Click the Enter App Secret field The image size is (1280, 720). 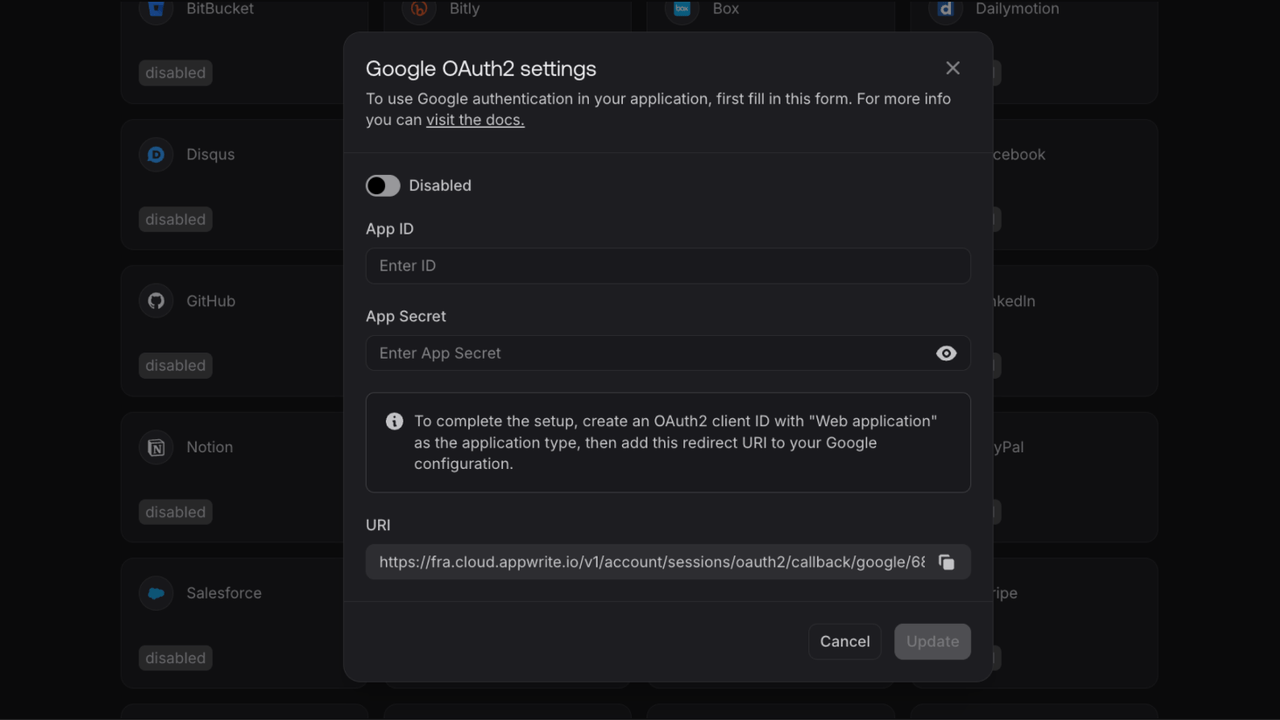[650, 353]
